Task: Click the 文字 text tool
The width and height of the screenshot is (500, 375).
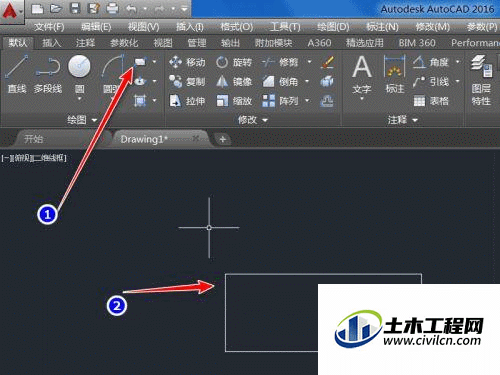Action: coord(362,76)
